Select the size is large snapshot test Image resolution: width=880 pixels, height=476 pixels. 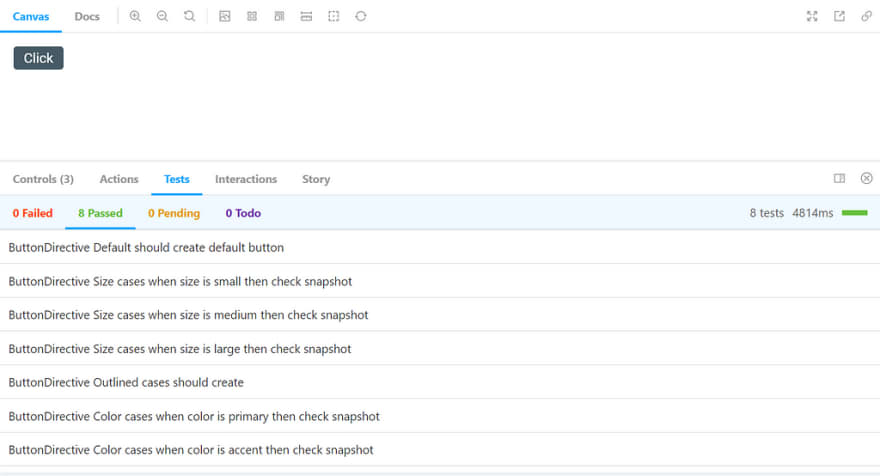[x=440, y=349]
